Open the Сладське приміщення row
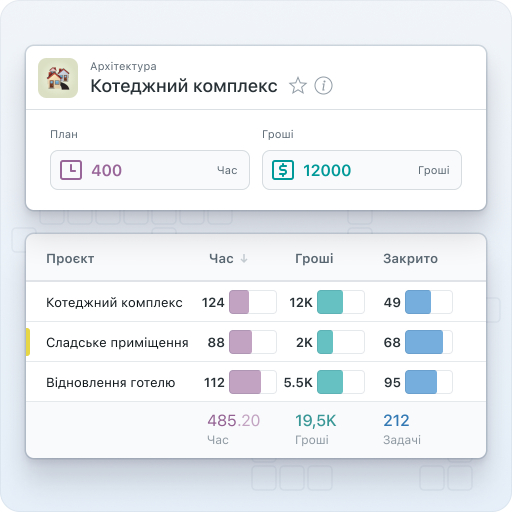Screen dimensions: 512x512 [x=256, y=342]
